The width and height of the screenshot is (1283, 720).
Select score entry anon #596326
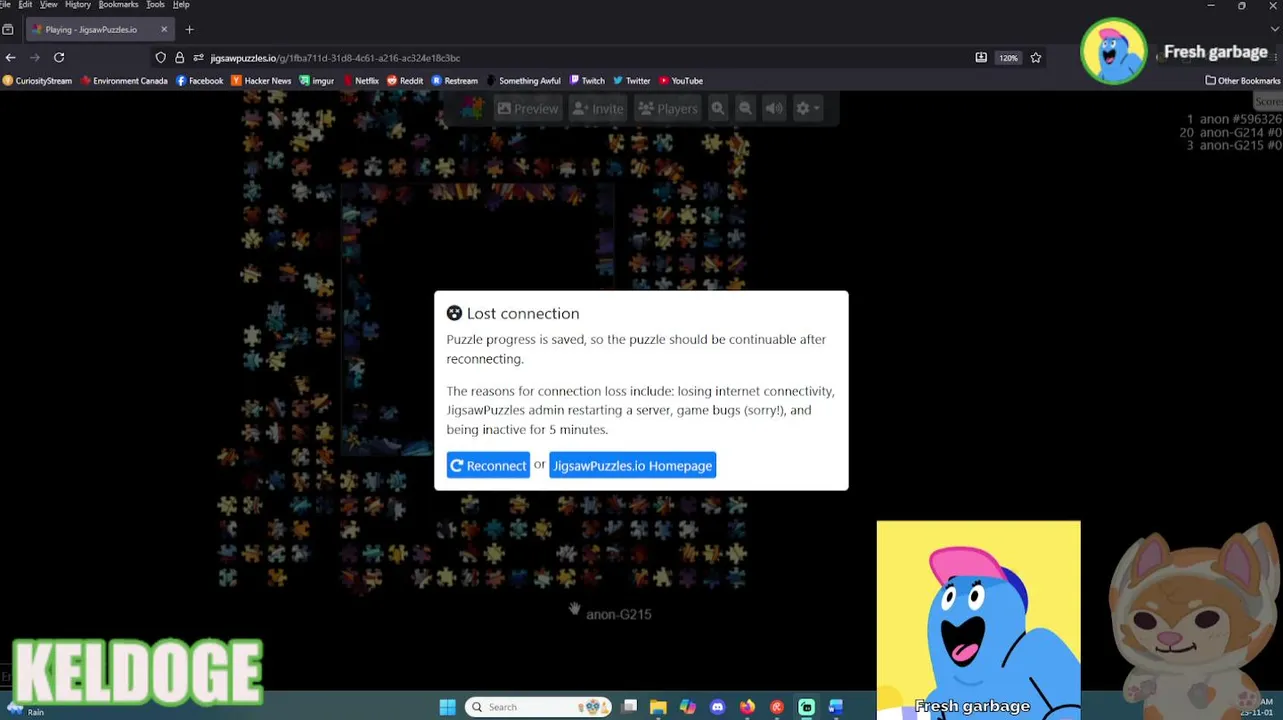(1234, 119)
